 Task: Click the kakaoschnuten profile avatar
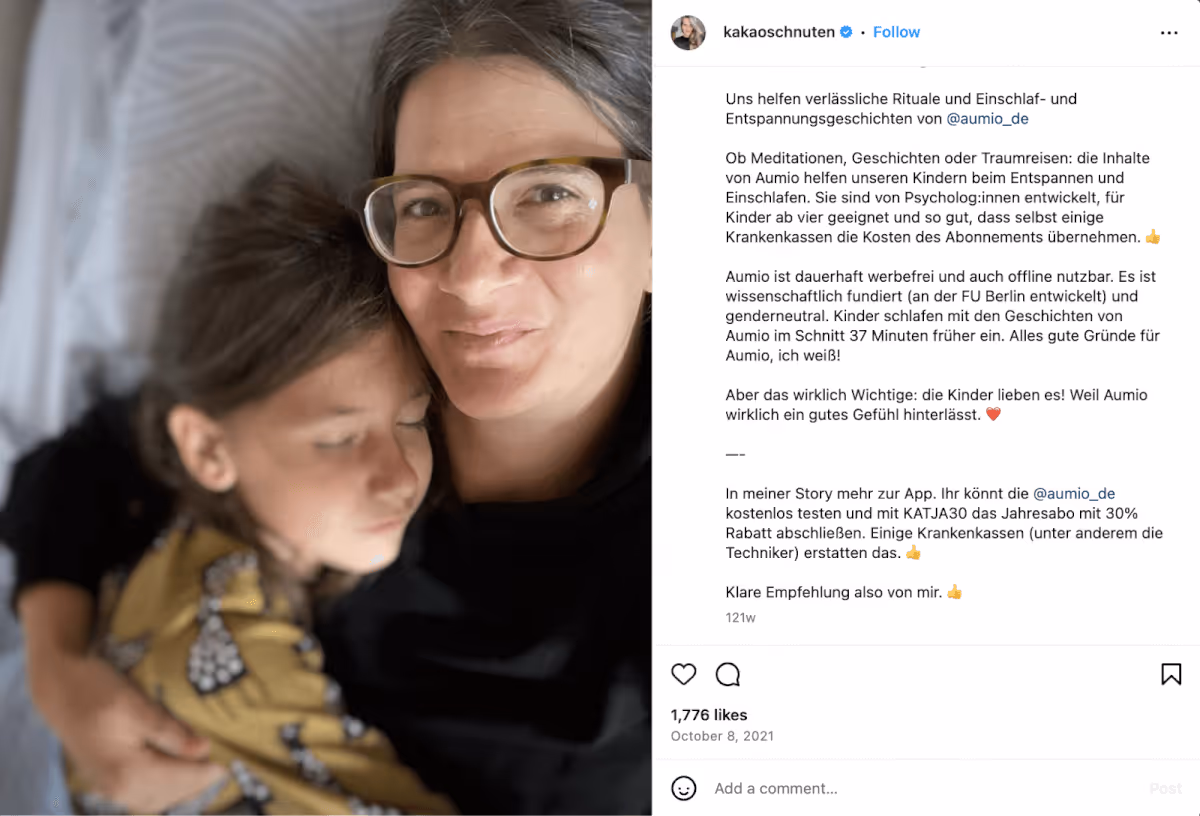(688, 33)
